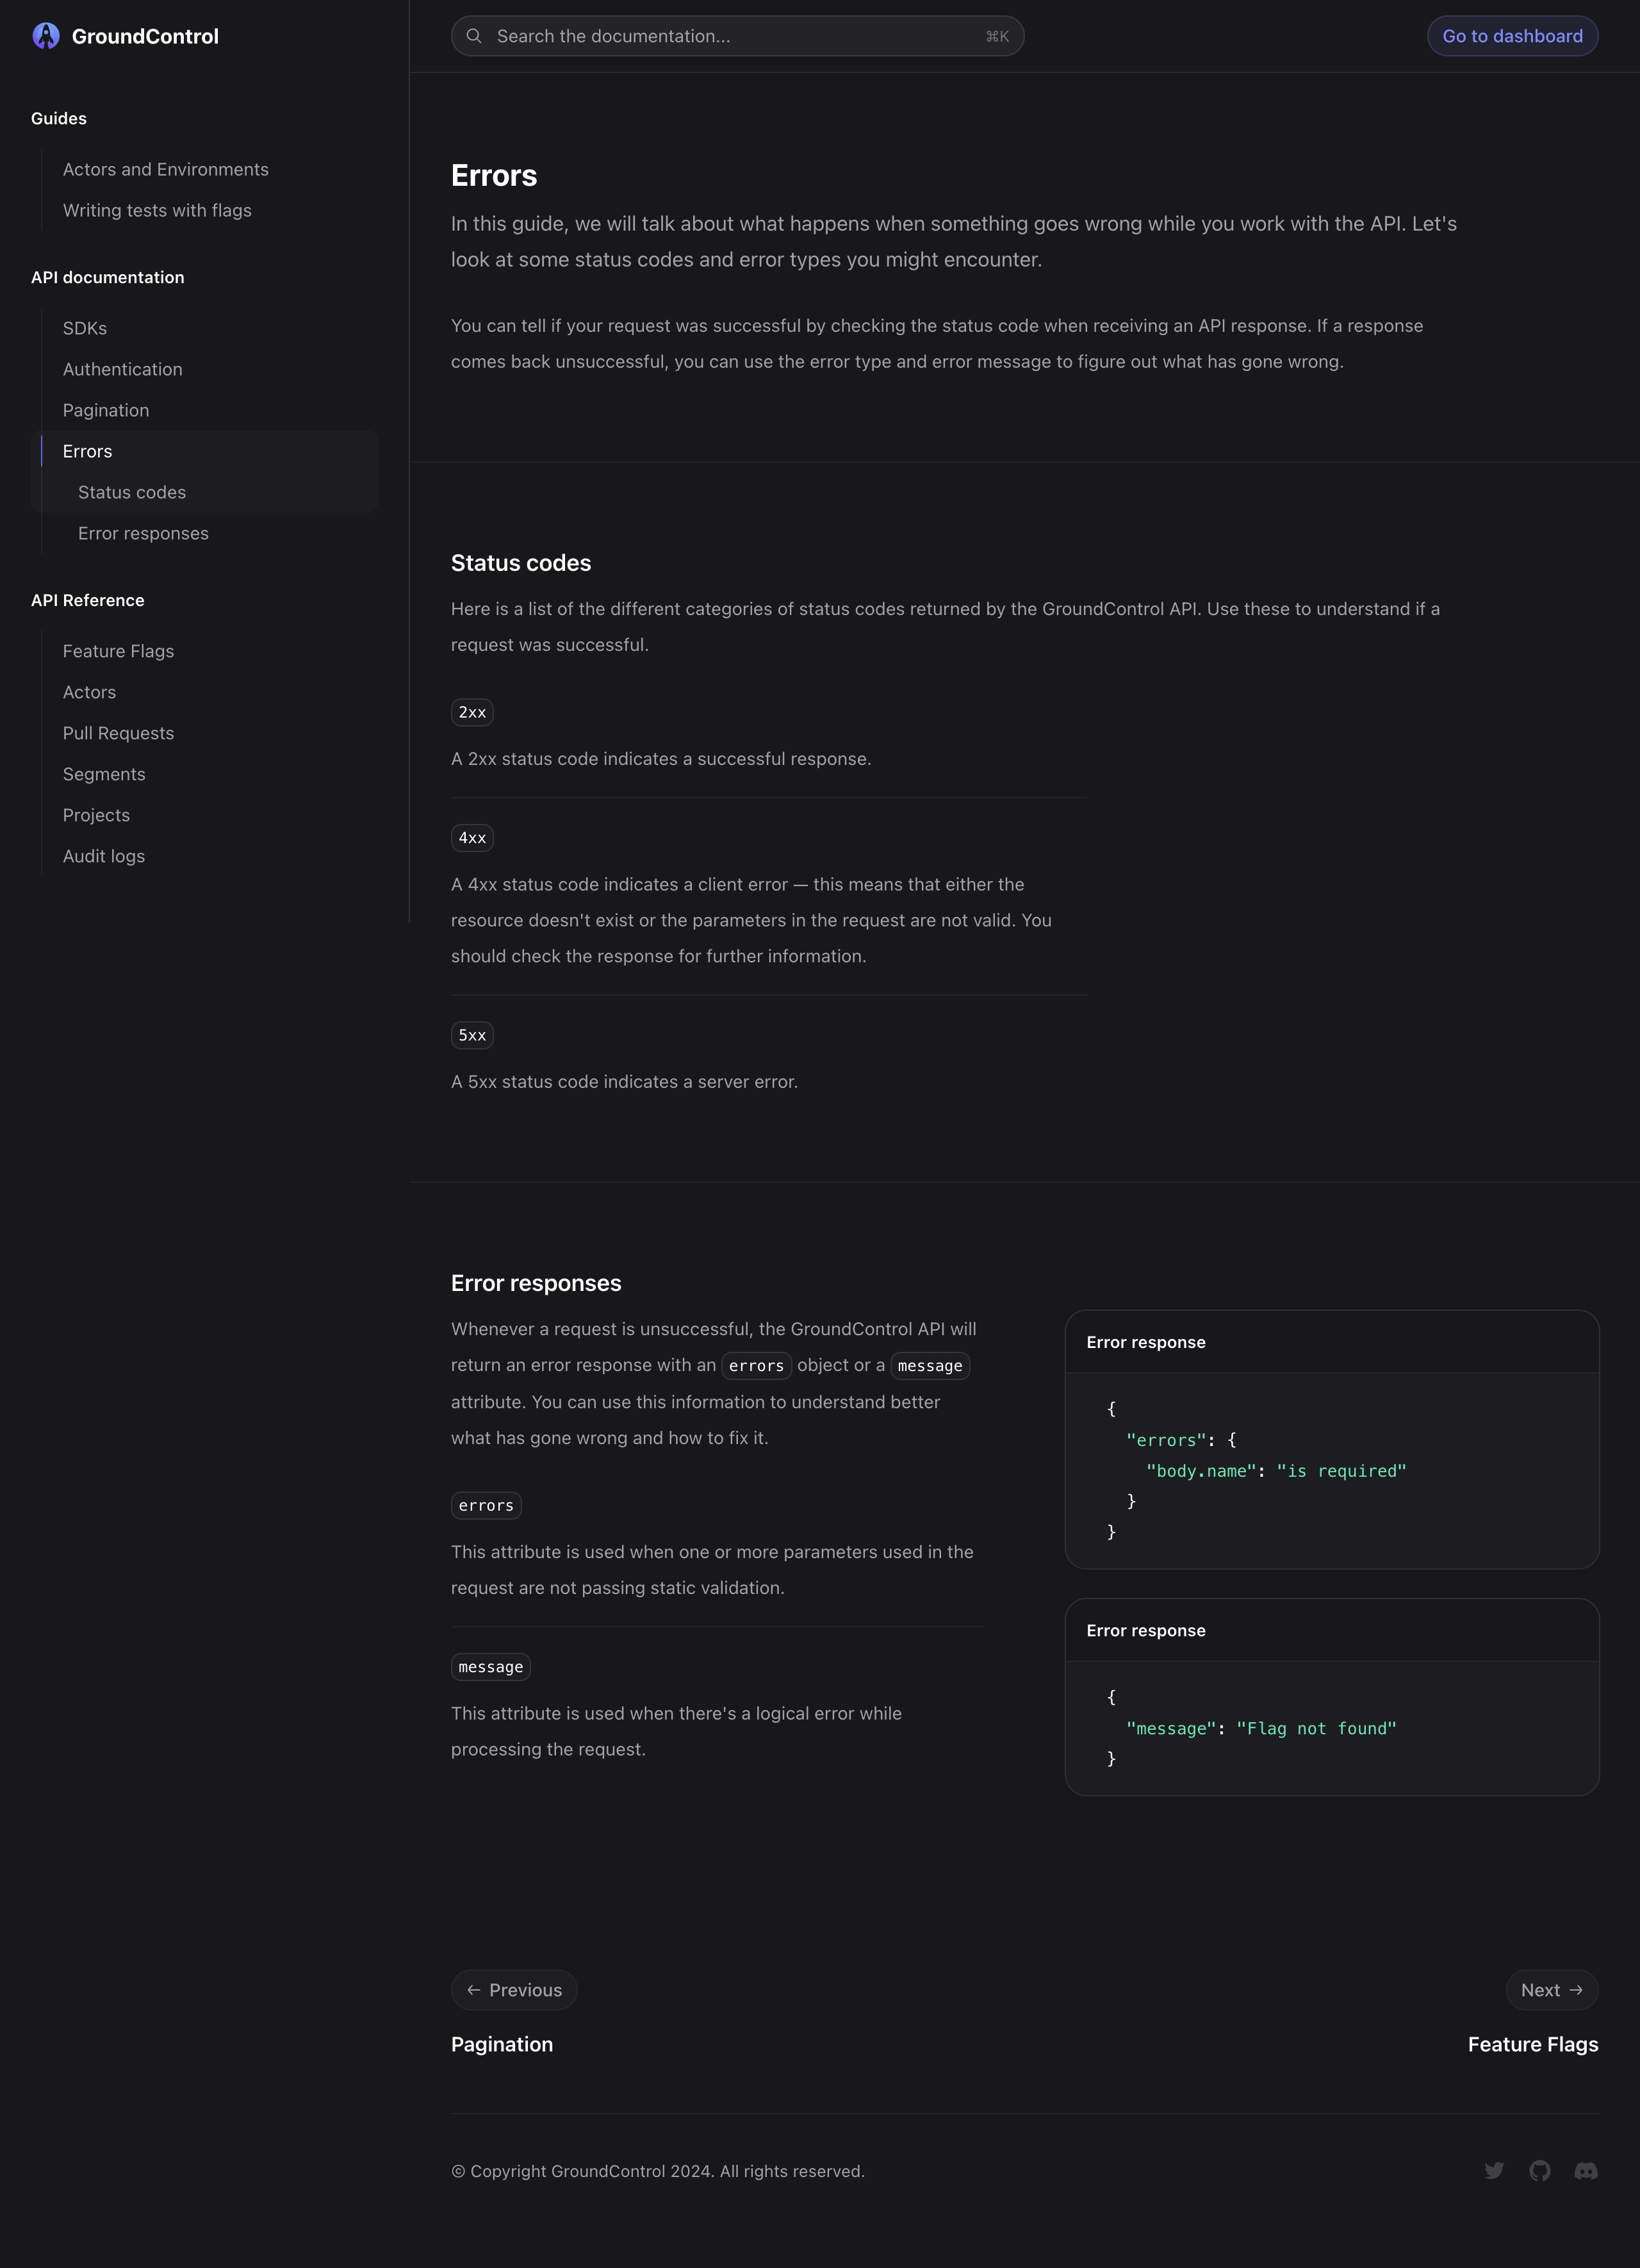Navigate to SDKs page
1640x2268 pixels.
point(85,328)
